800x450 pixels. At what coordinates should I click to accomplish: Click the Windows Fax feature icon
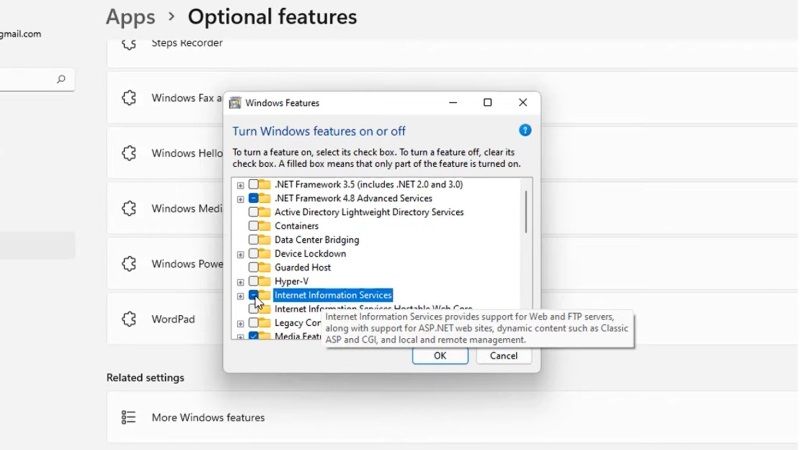129,97
